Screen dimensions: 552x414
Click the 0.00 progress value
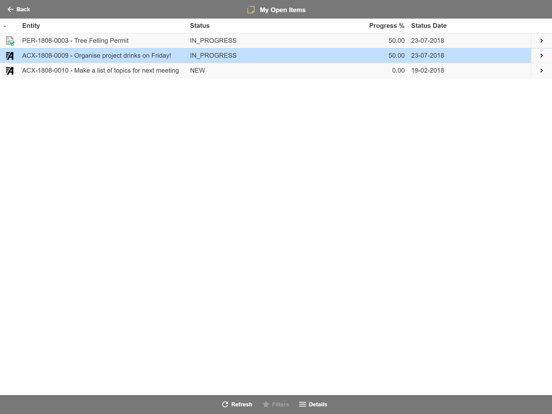[x=398, y=70]
